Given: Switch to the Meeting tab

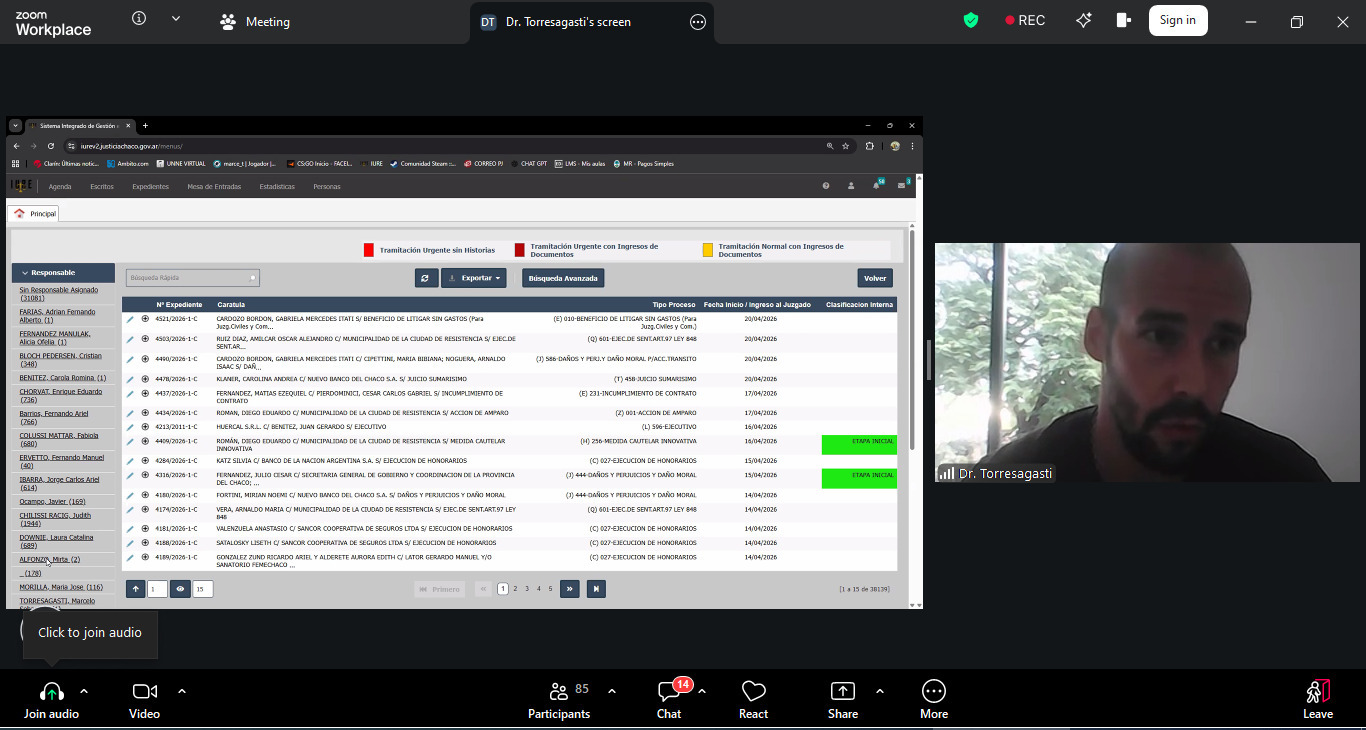Looking at the screenshot, I should [x=255, y=22].
